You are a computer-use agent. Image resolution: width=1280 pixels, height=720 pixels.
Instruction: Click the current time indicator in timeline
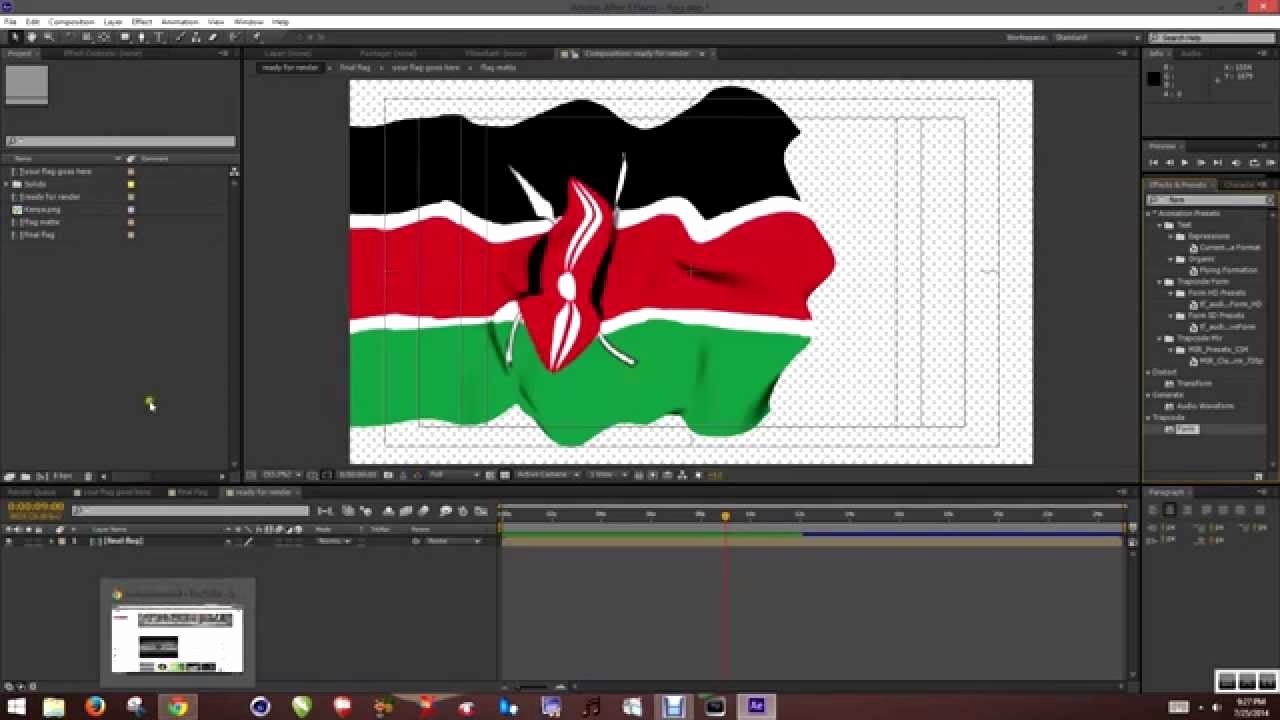pos(725,516)
